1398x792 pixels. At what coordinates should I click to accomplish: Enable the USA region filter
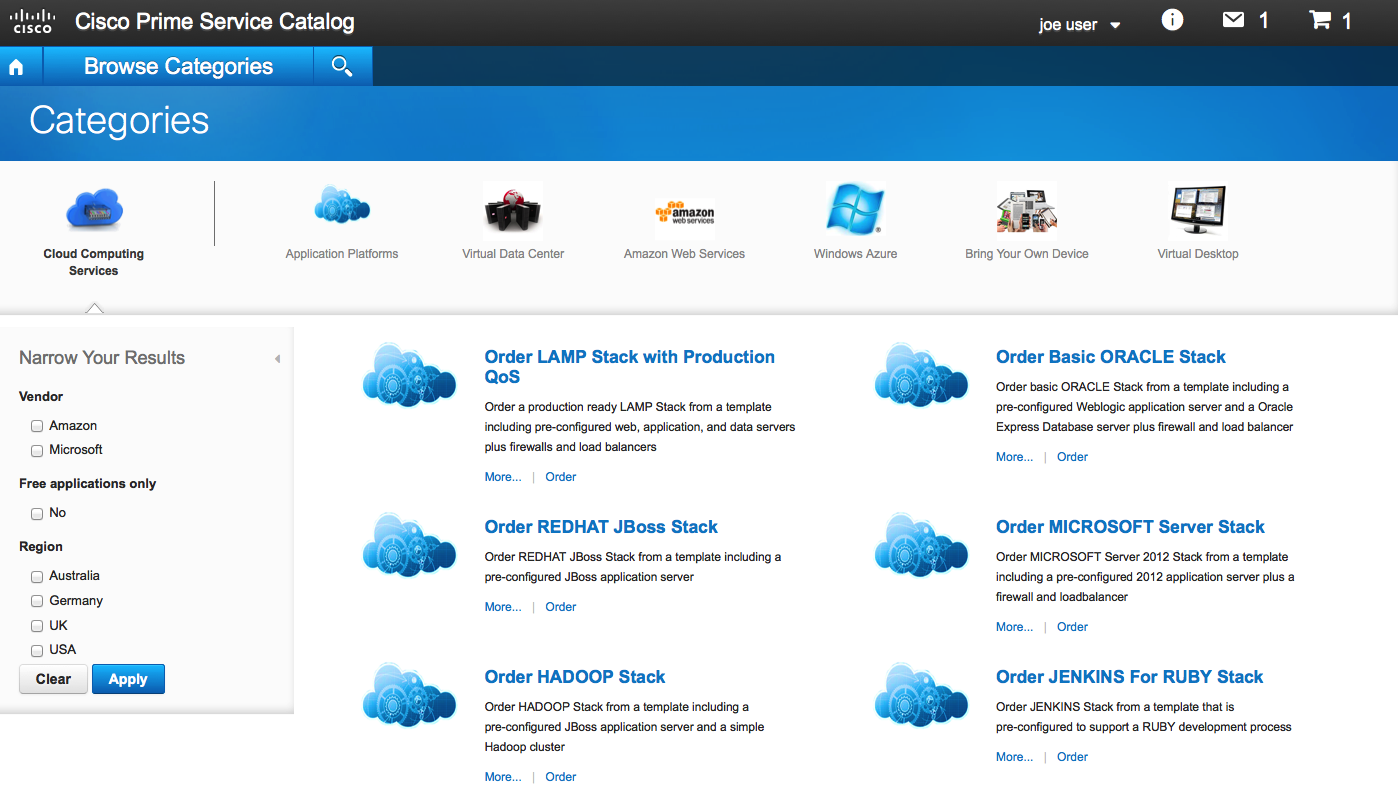(37, 650)
